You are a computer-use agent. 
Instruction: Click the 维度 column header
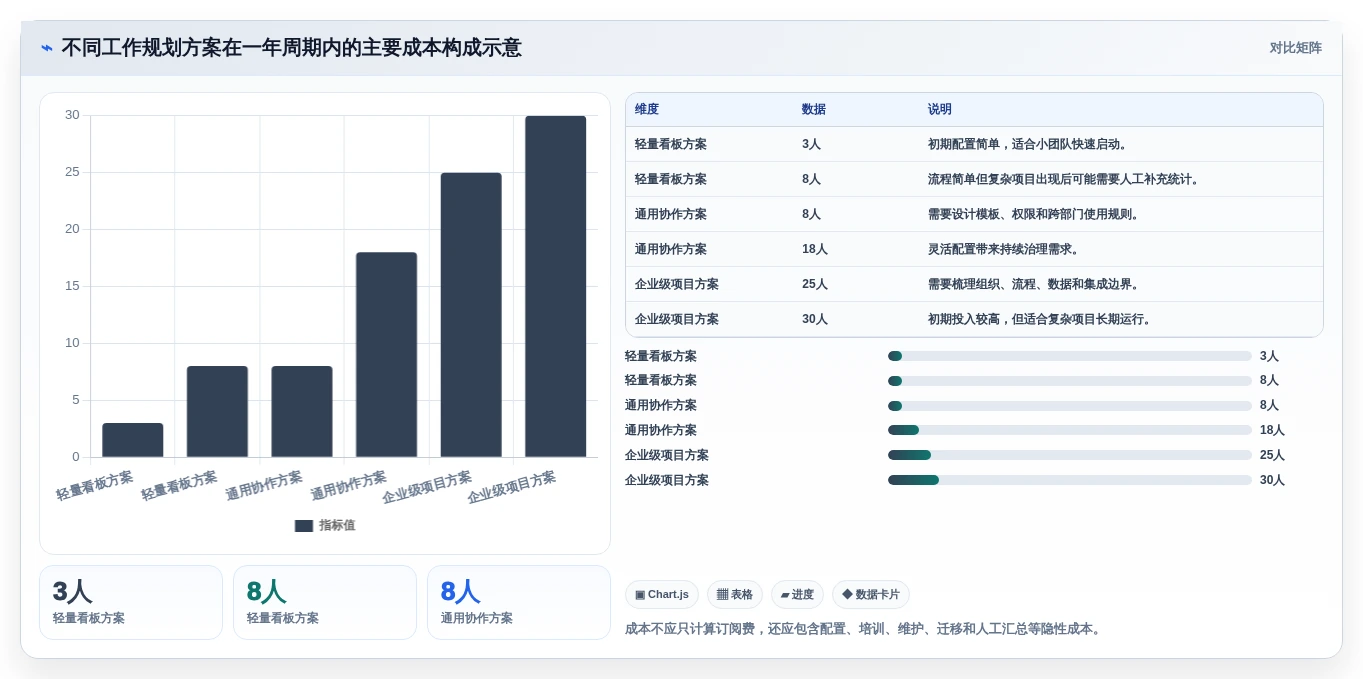[x=647, y=110]
